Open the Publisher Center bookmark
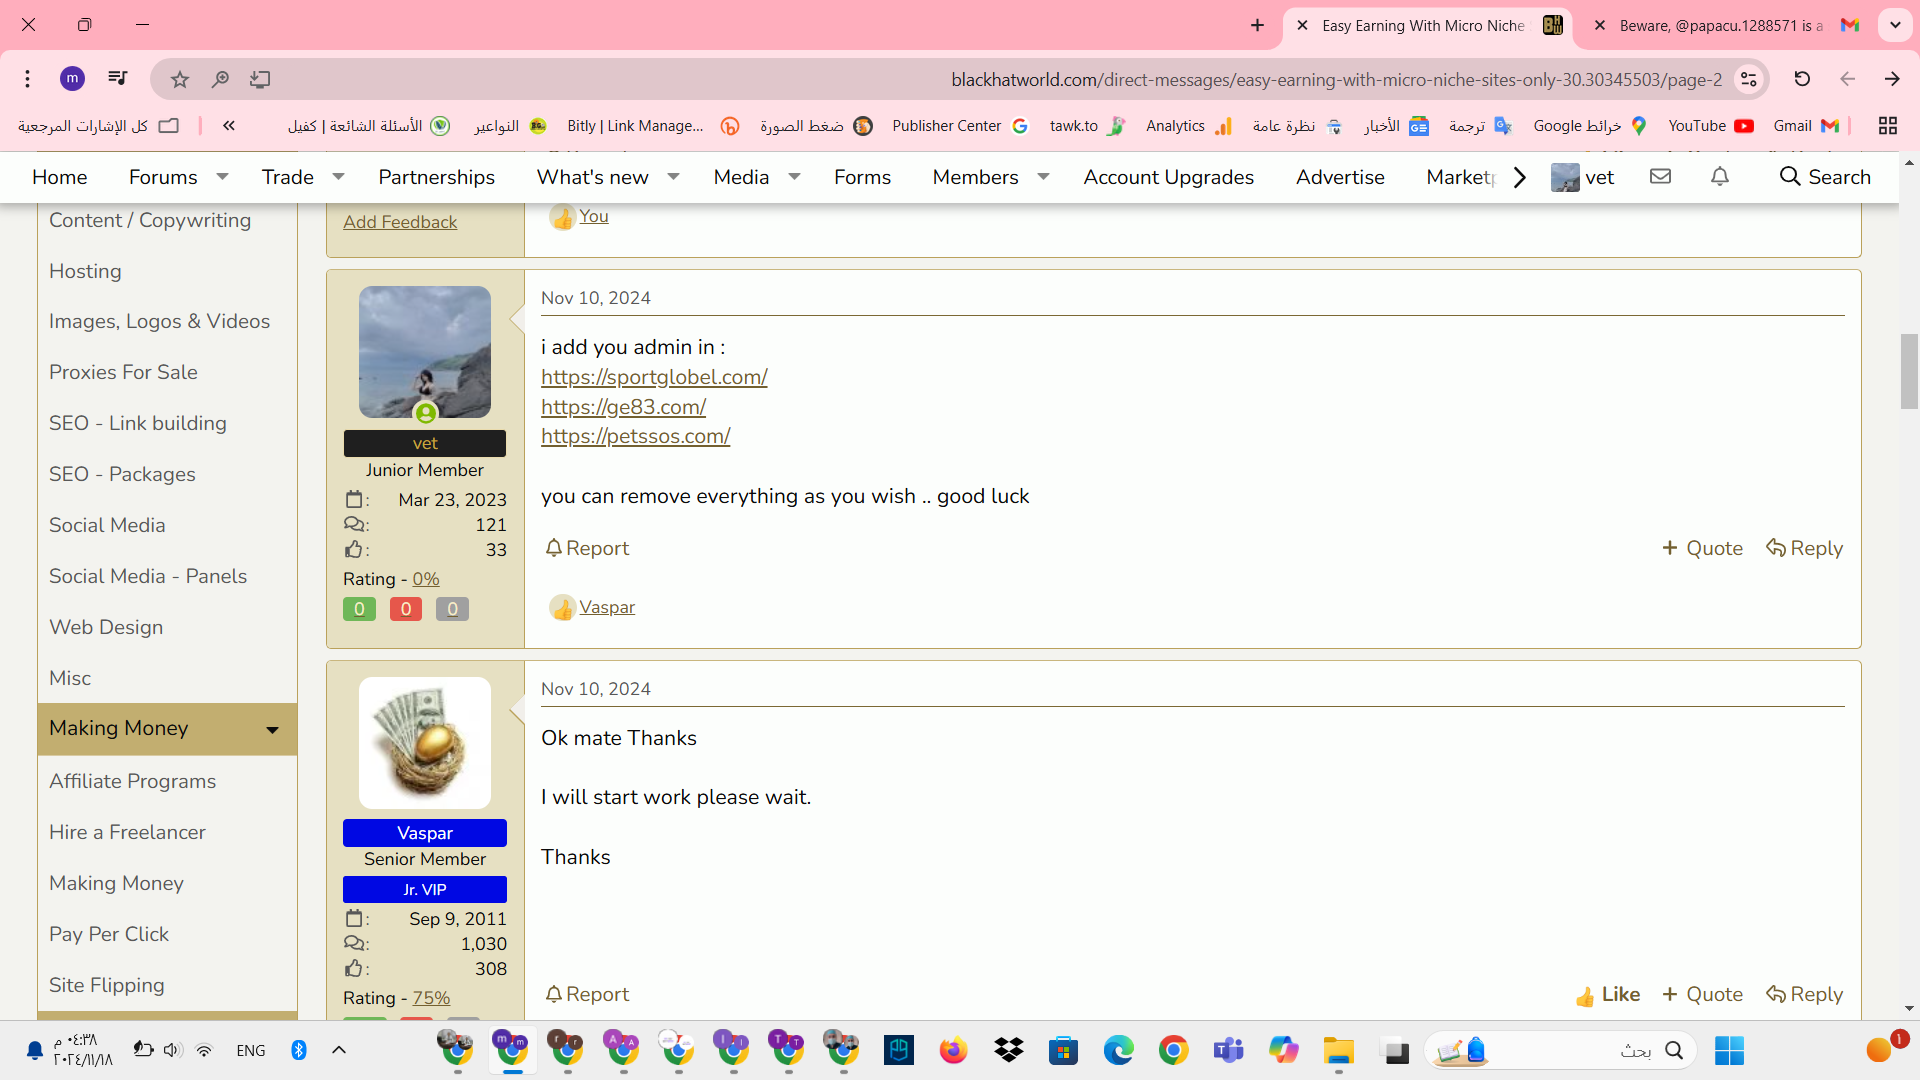The image size is (1920, 1080). click(960, 126)
